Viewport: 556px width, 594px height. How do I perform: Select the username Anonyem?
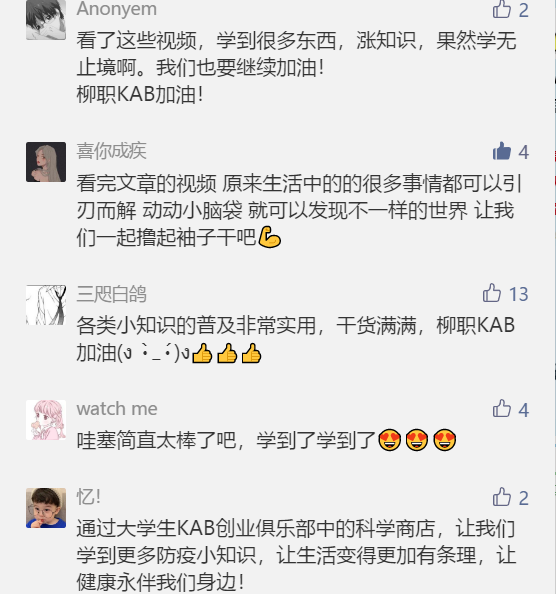coord(117,9)
